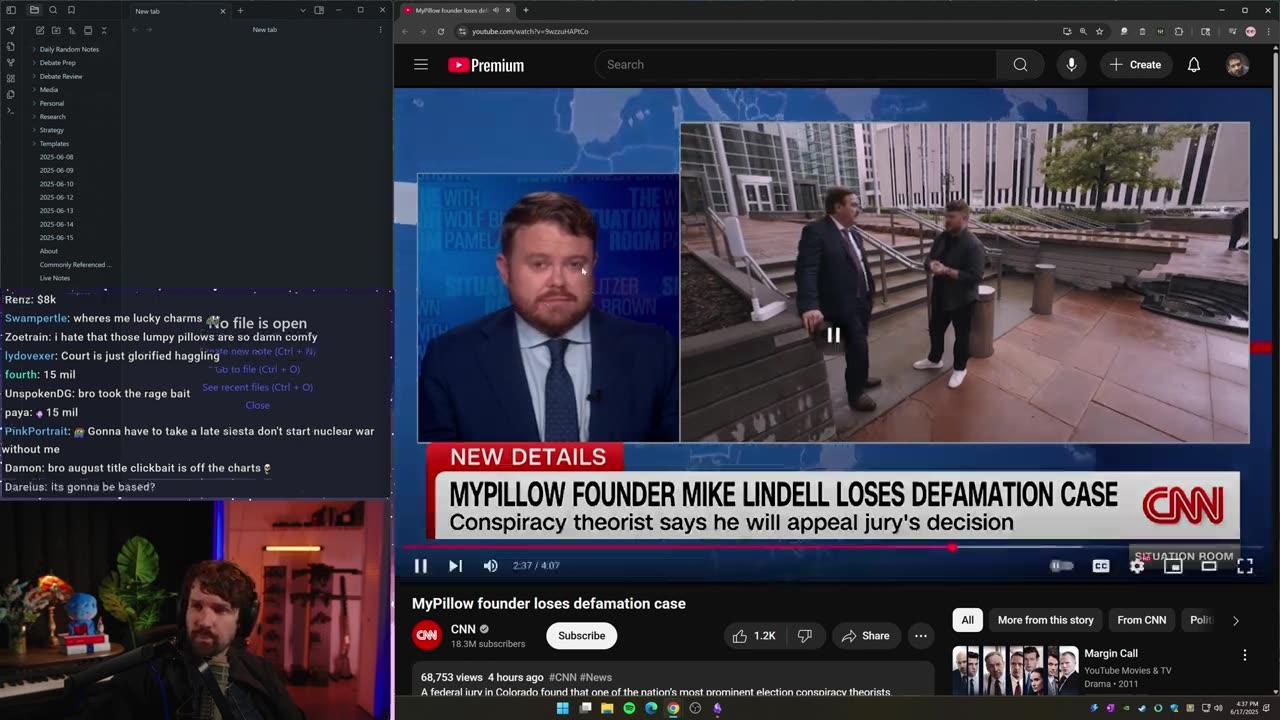Focus YouTube search input field

coord(795,65)
